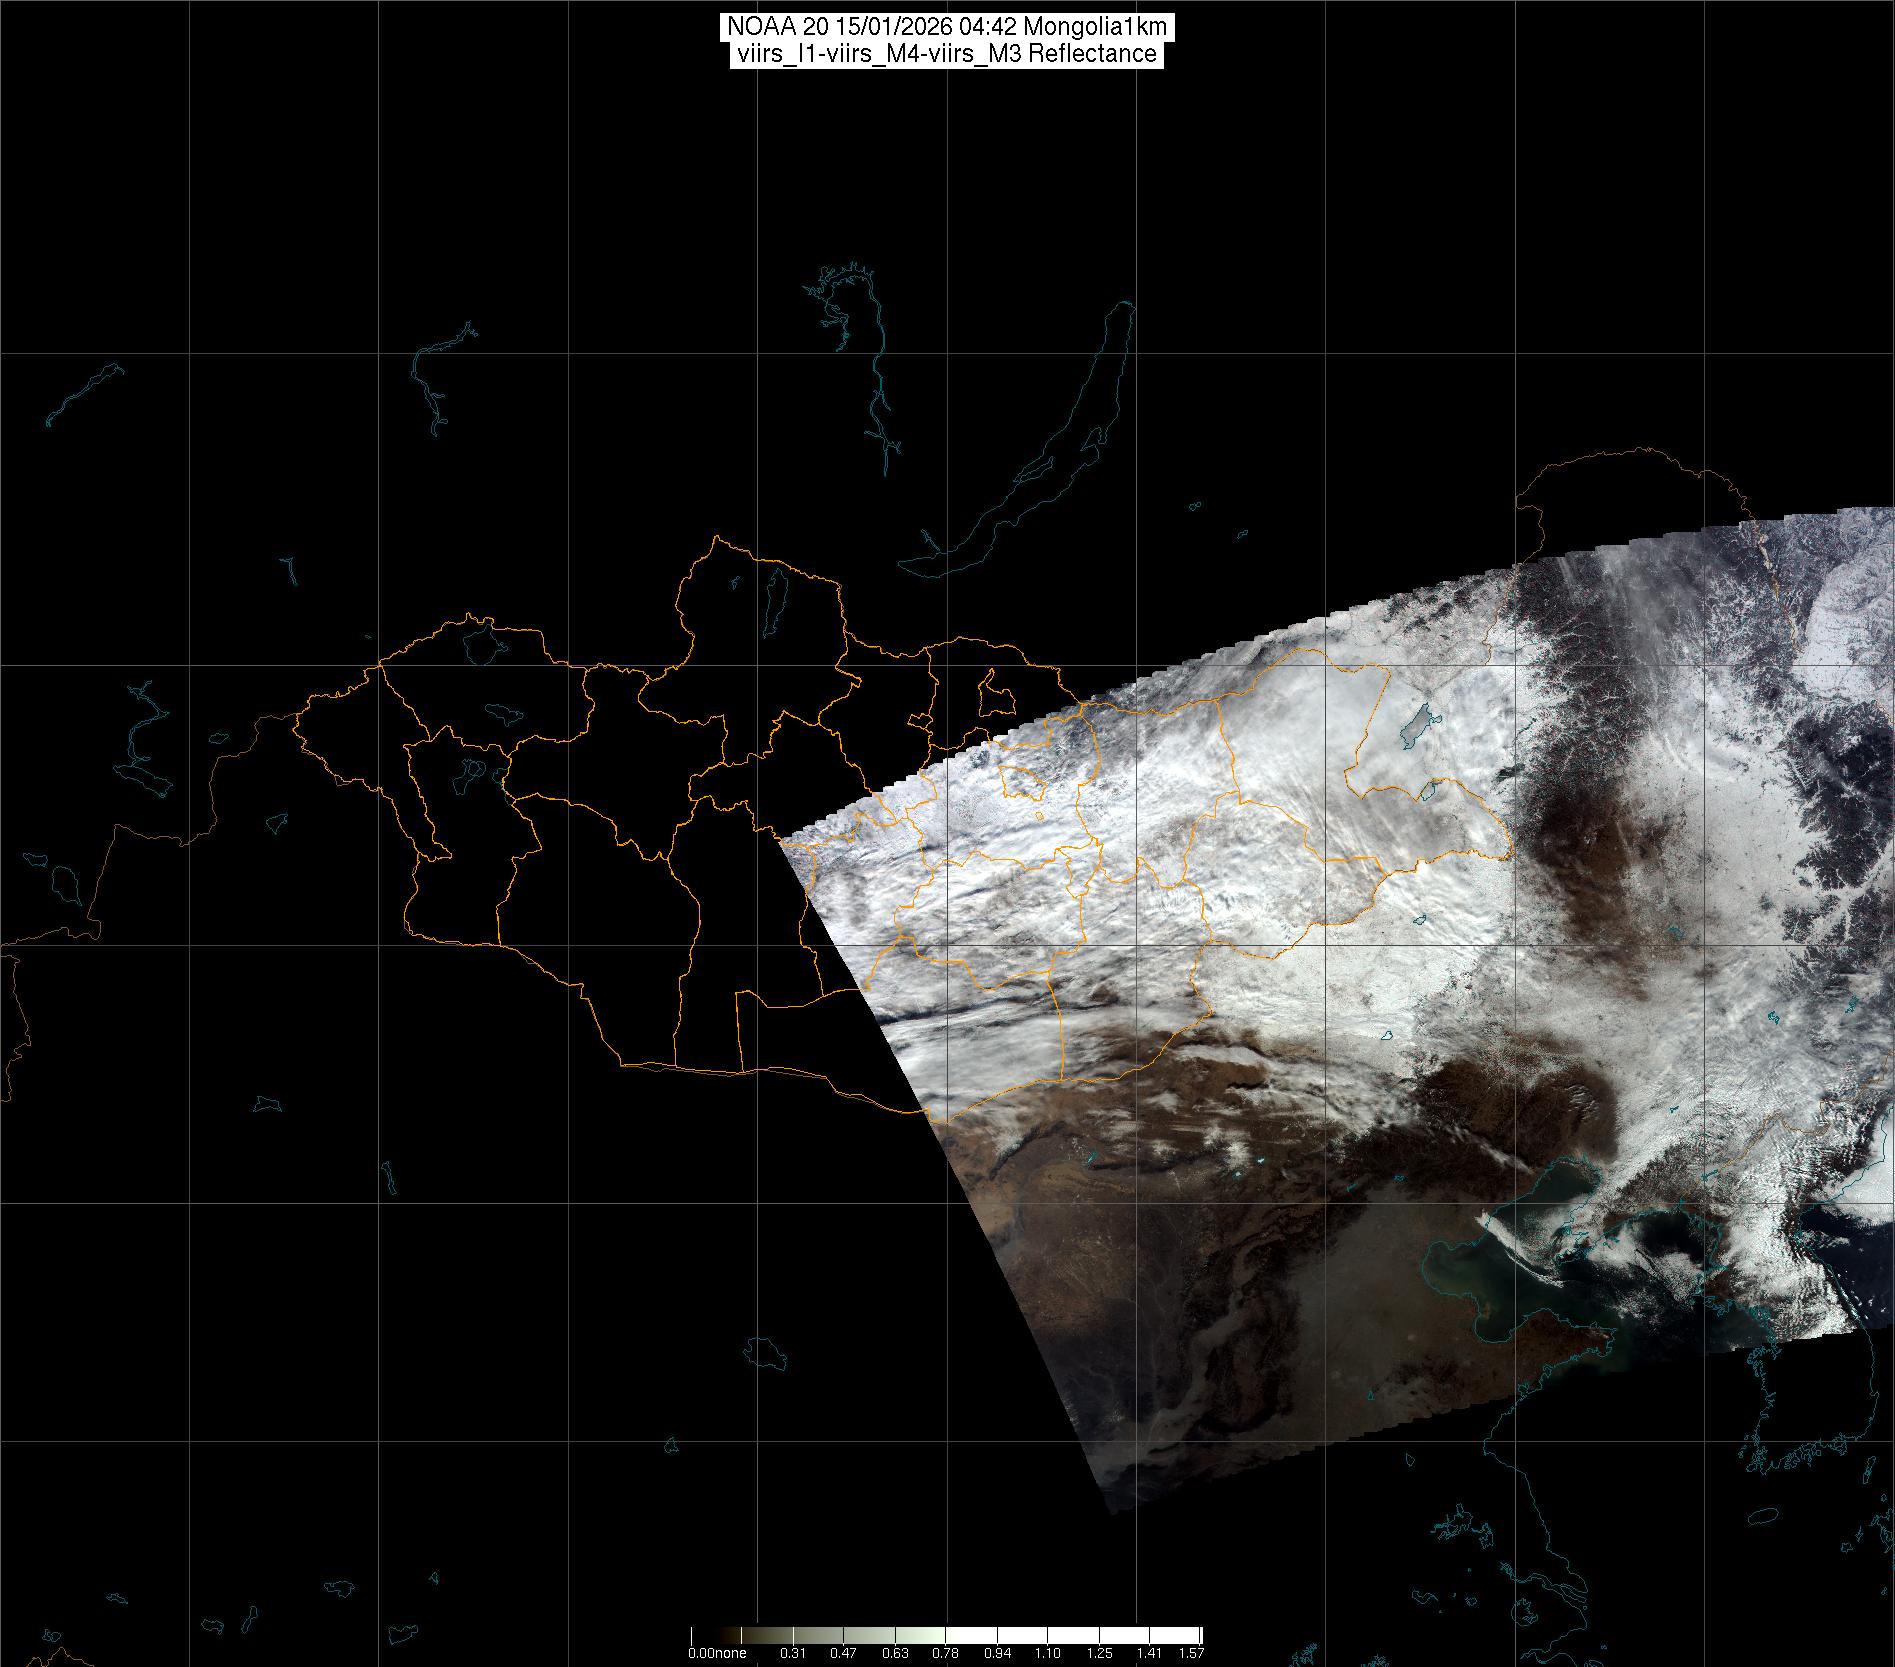Select the 0.94 colorbar tick label
This screenshot has width=1895, height=1667.
[x=997, y=1653]
